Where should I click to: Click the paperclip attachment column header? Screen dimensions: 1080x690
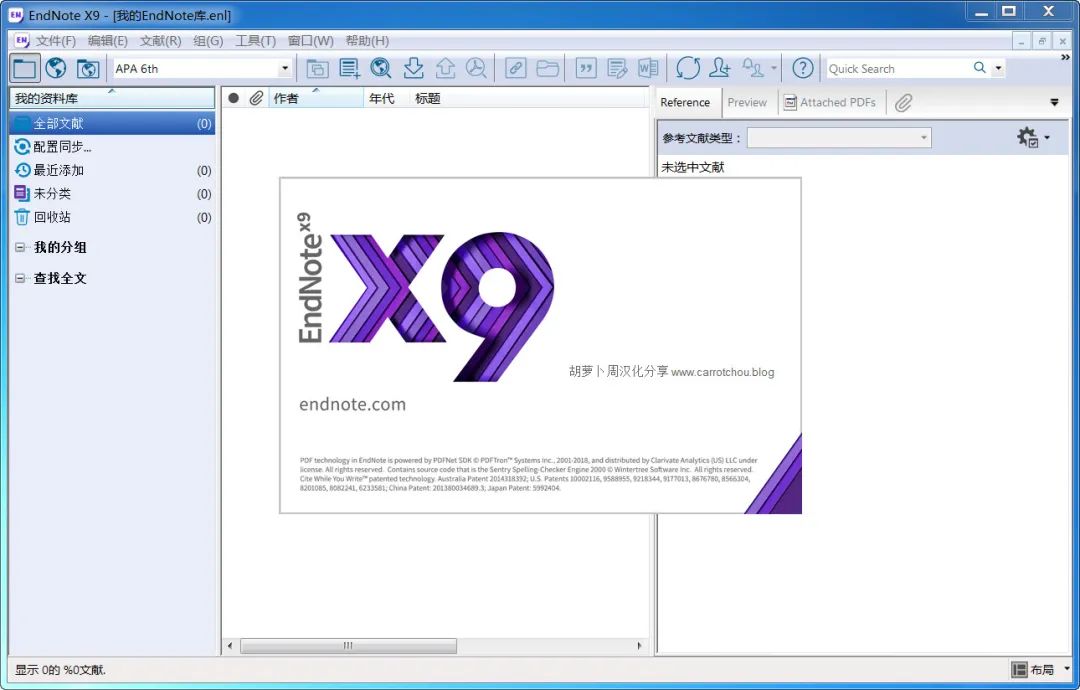pyautogui.click(x=256, y=98)
